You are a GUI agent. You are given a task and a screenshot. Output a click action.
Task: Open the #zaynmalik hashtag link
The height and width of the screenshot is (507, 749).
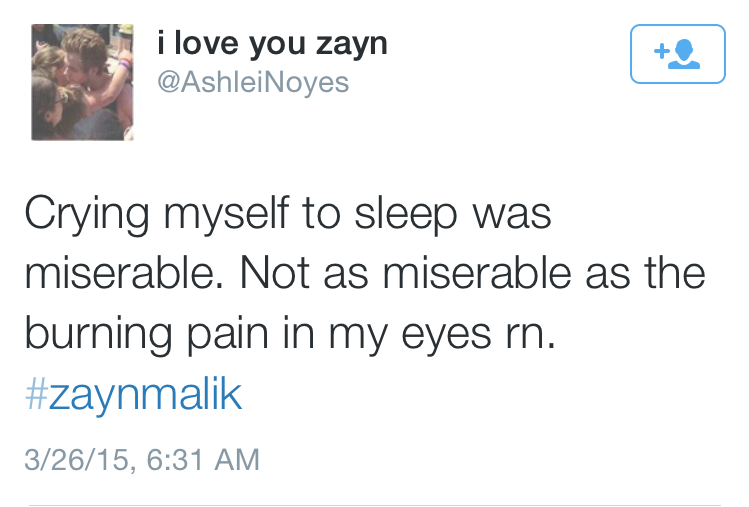133,395
